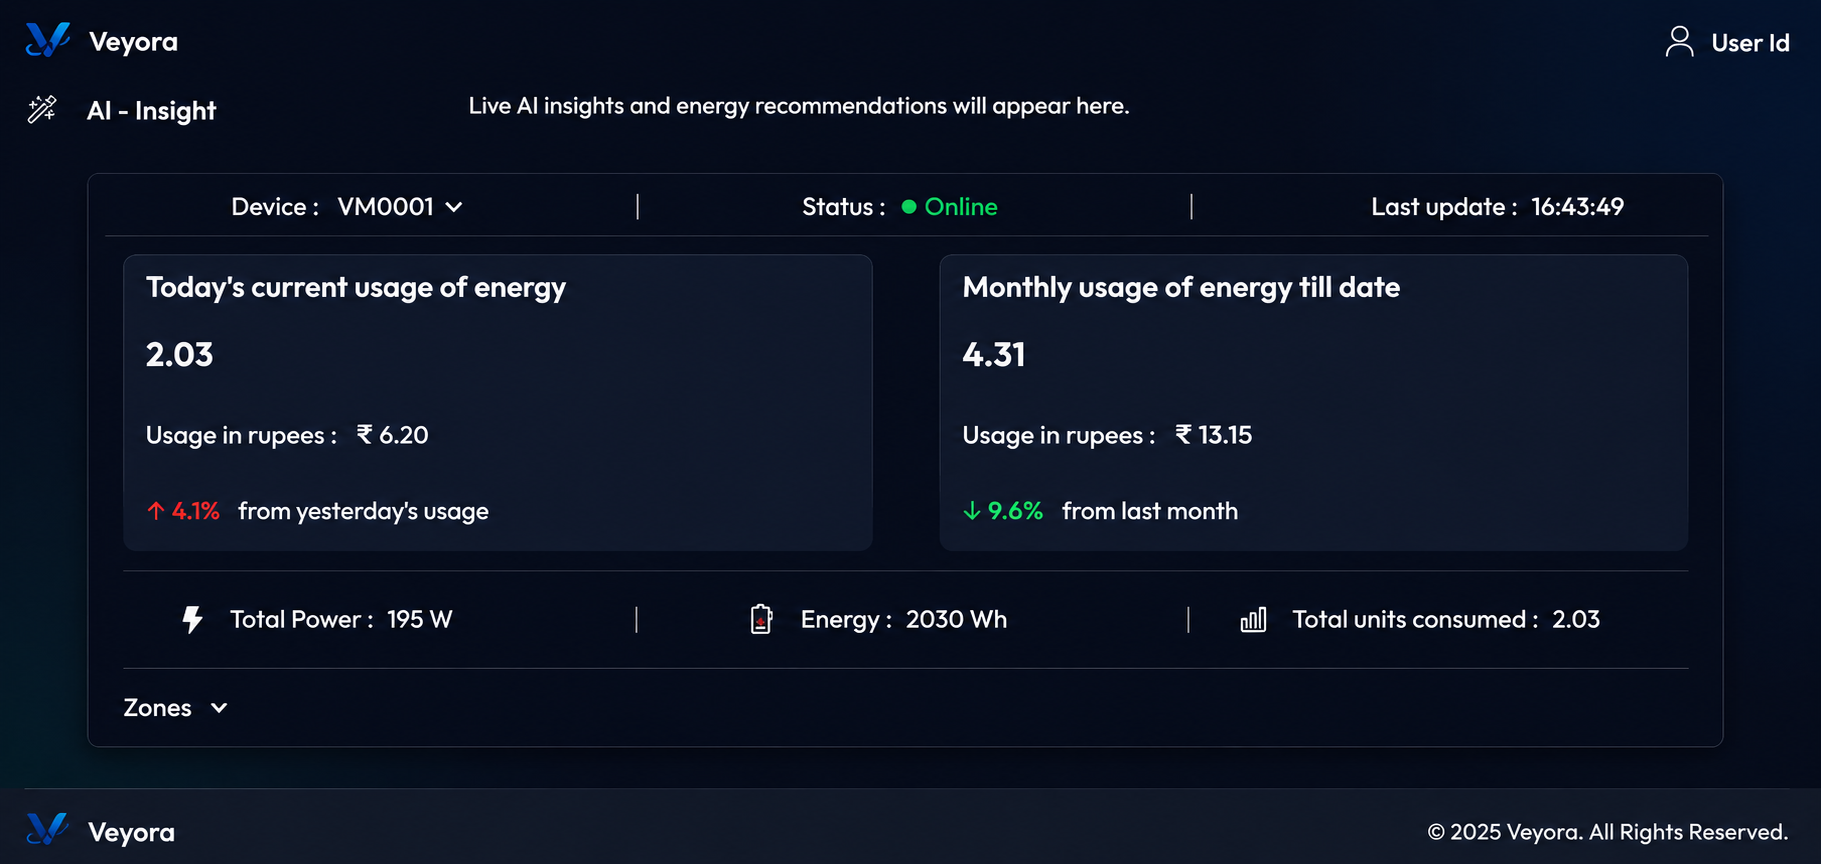Open the VM0001 device dropdown
This screenshot has width=1821, height=864.
coord(400,207)
